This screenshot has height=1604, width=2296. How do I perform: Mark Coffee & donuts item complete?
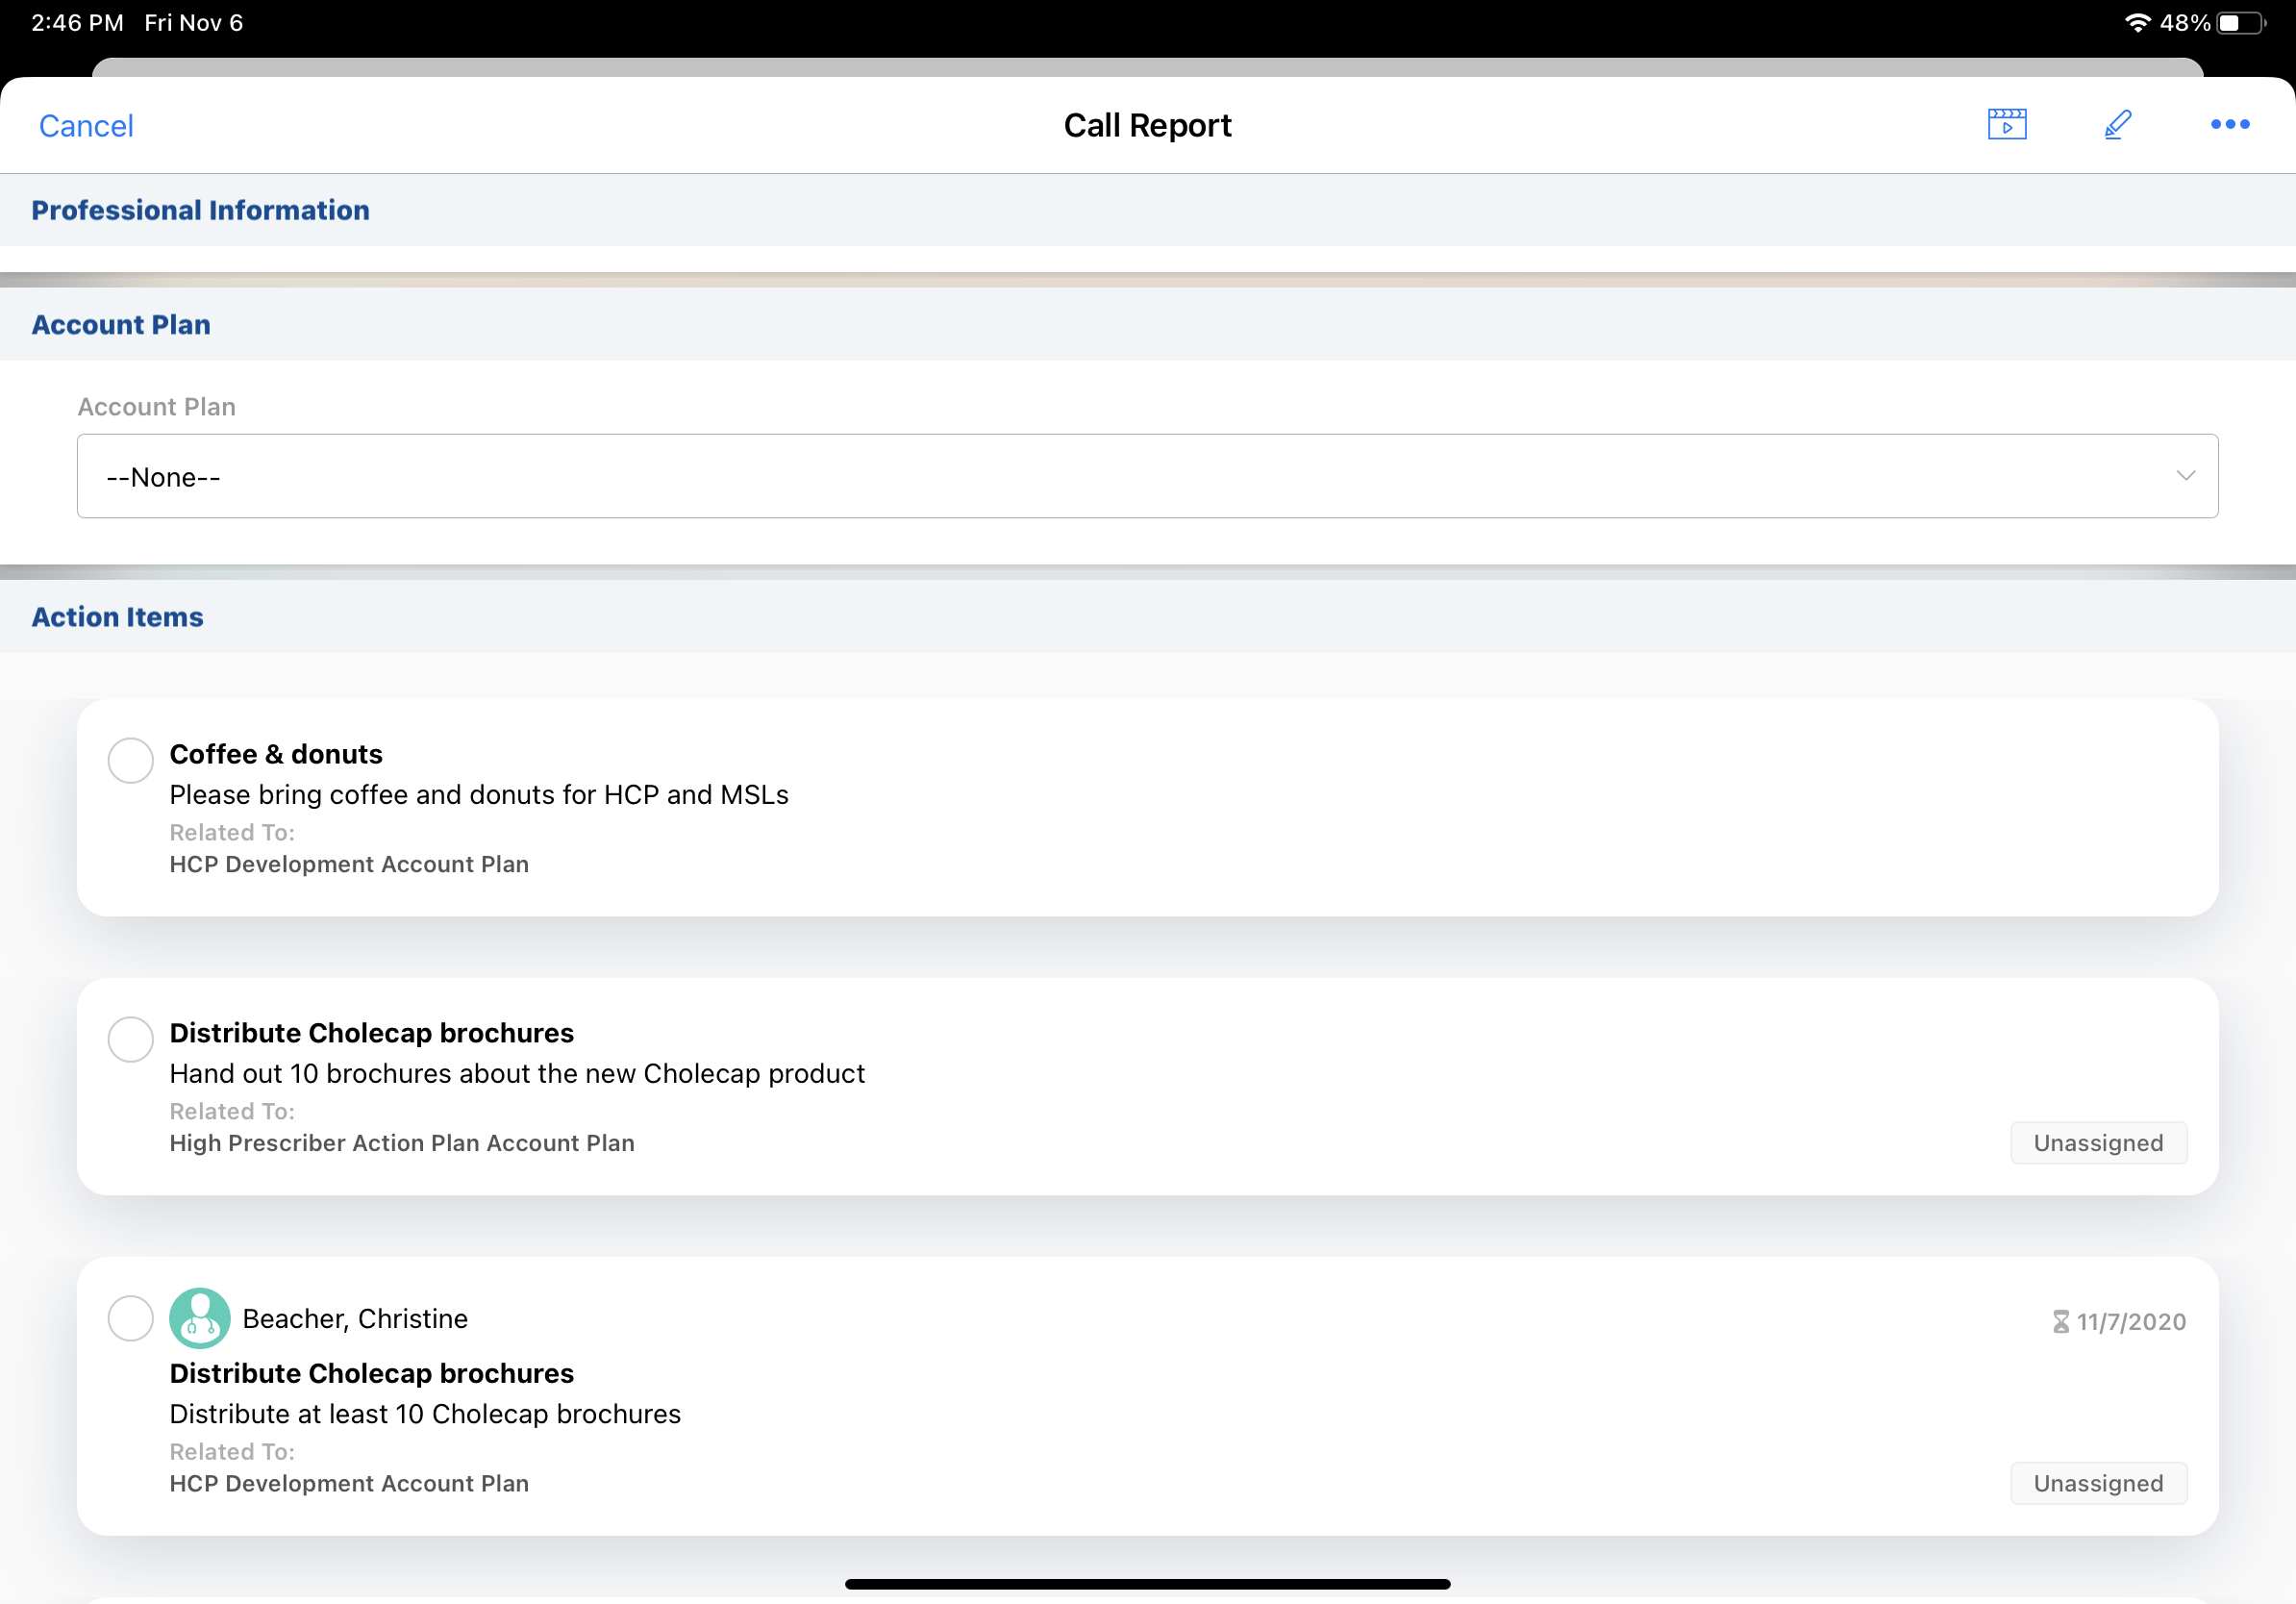[x=130, y=760]
